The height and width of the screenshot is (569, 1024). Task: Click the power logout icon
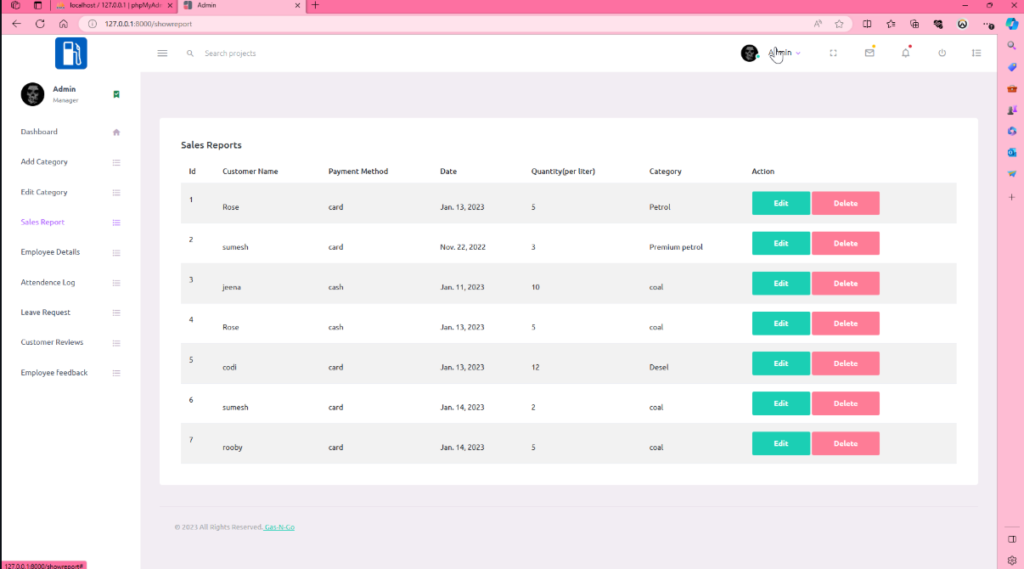(x=942, y=53)
